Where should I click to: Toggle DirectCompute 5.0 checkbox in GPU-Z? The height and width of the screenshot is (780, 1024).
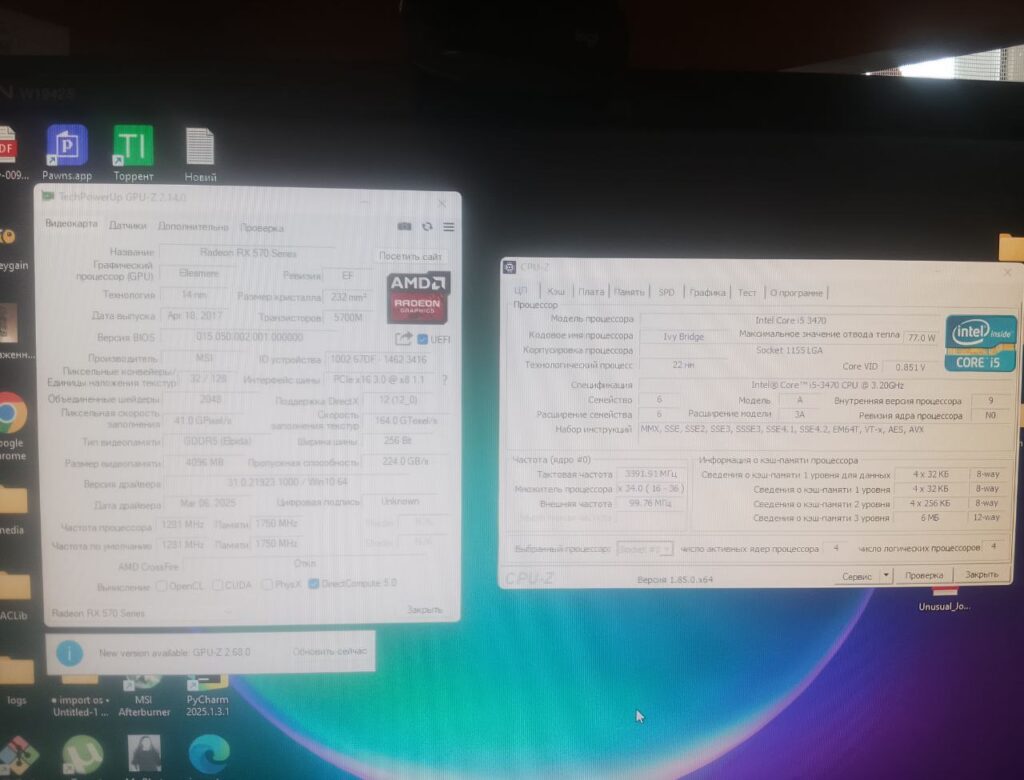tap(313, 583)
